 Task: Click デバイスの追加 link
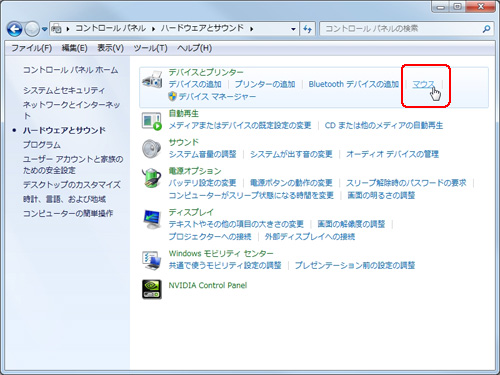coord(195,84)
